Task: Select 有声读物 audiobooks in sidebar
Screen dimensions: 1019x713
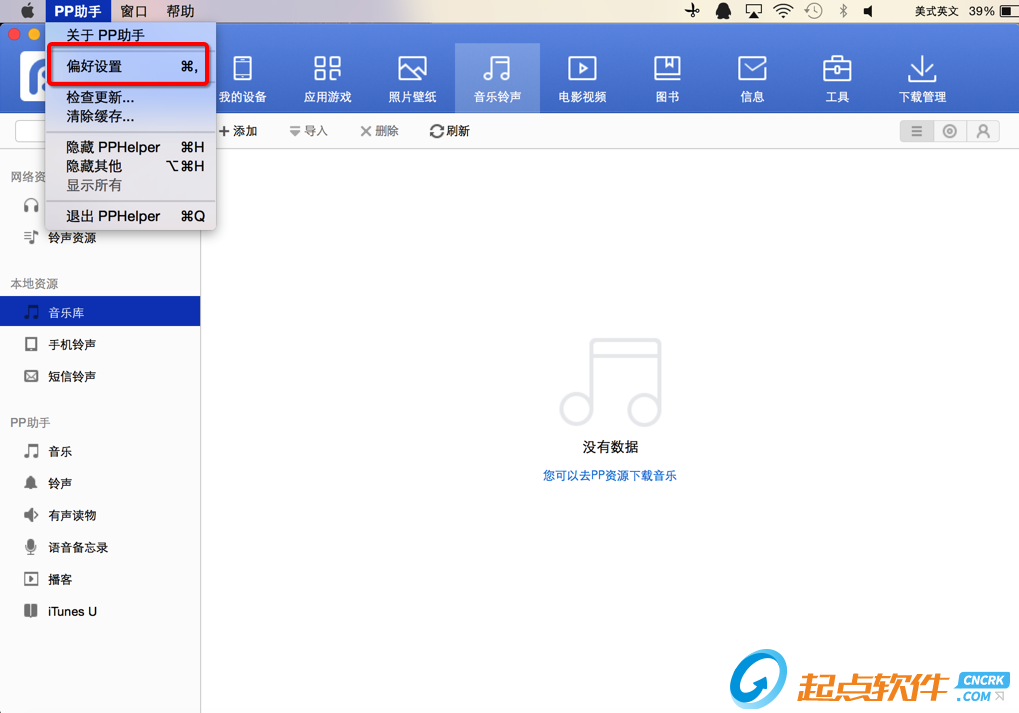Action: click(100, 515)
